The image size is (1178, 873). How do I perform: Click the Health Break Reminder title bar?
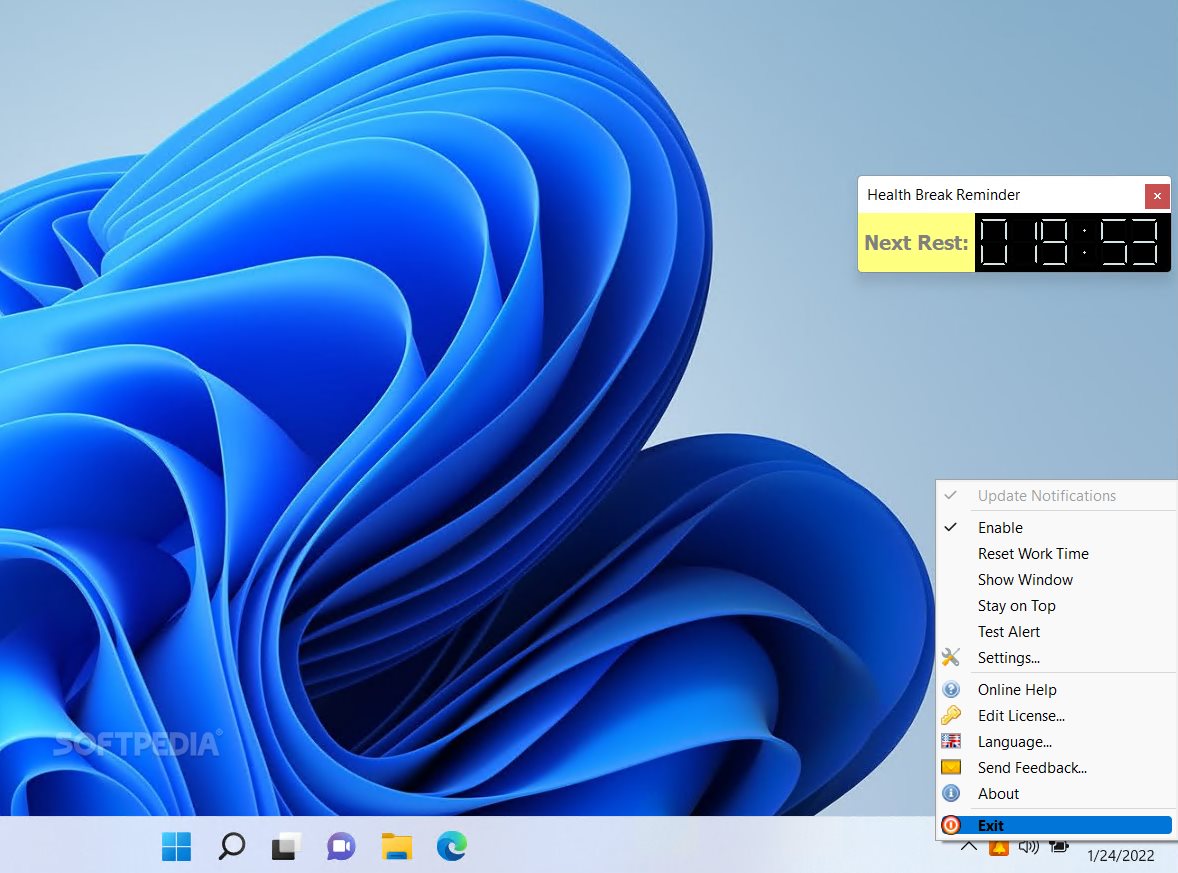1001,195
